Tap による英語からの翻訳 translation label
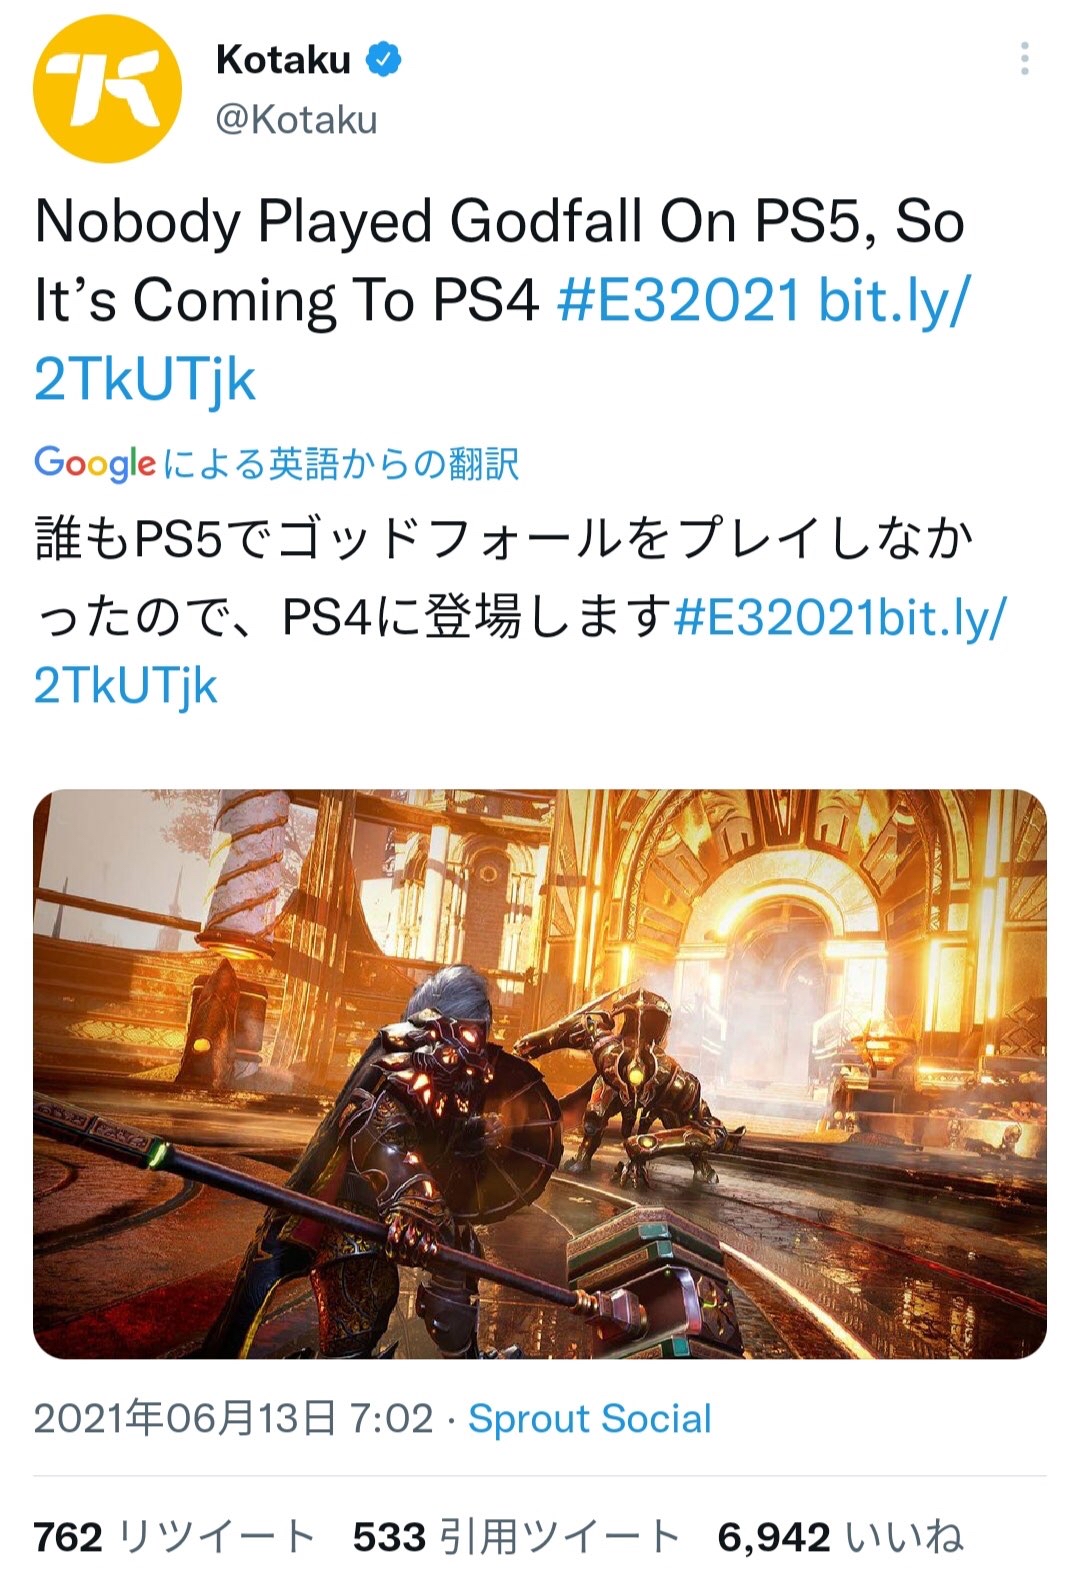Screen dimensions: 1080x1586 pyautogui.click(x=341, y=464)
